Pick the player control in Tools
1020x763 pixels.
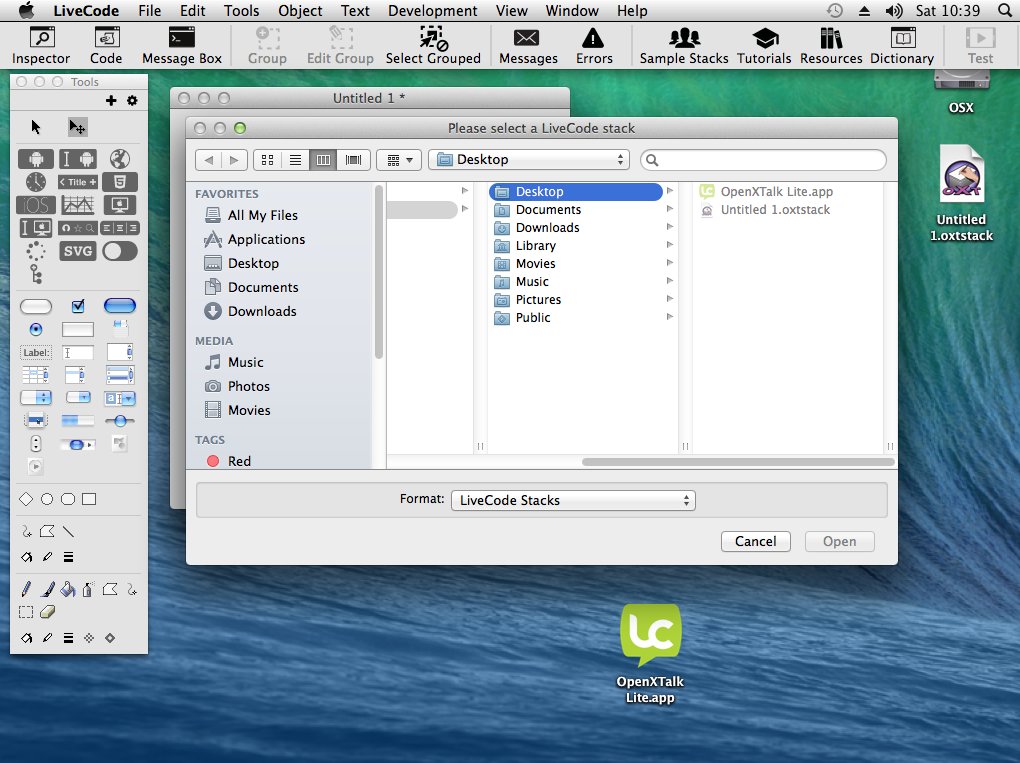[x=35, y=466]
